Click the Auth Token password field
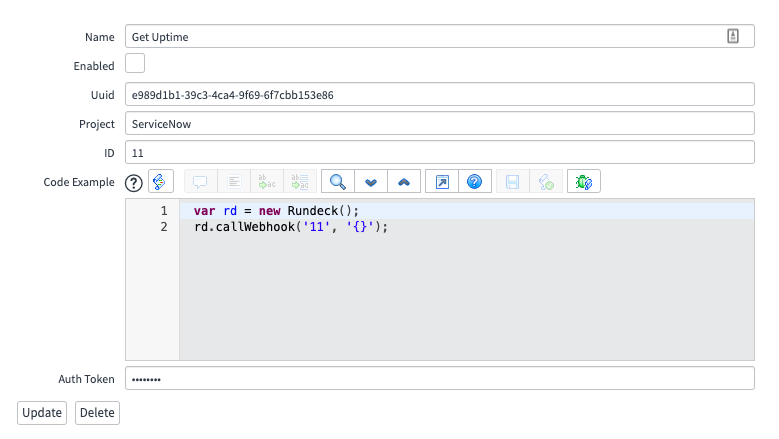Viewport: 779px width, 439px height. click(x=440, y=378)
